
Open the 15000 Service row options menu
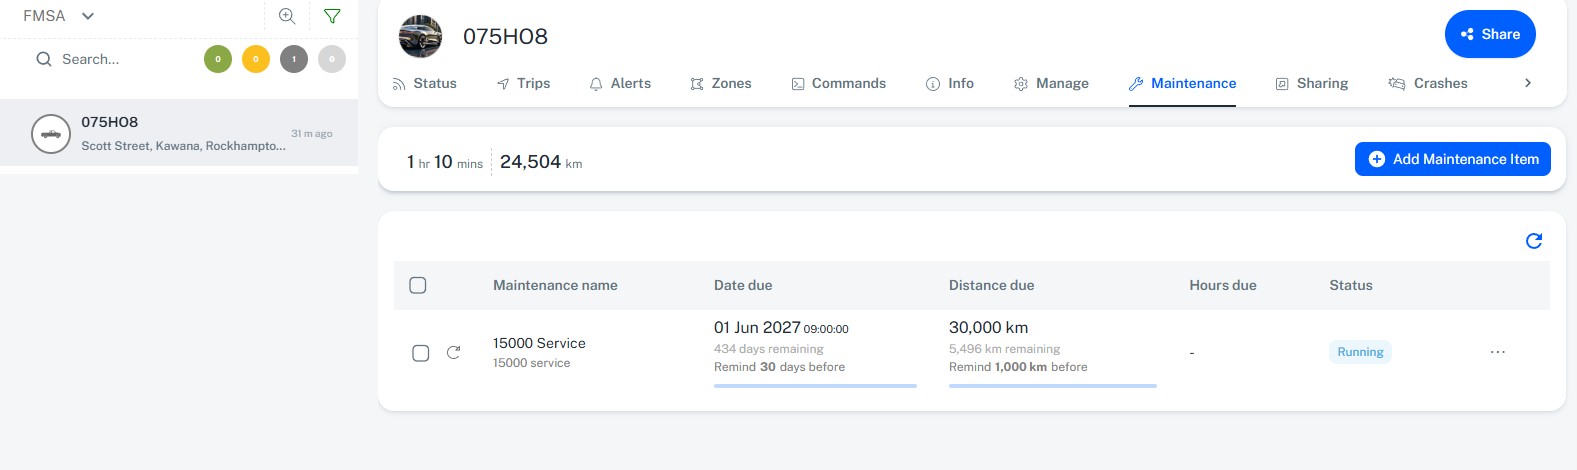(1497, 352)
